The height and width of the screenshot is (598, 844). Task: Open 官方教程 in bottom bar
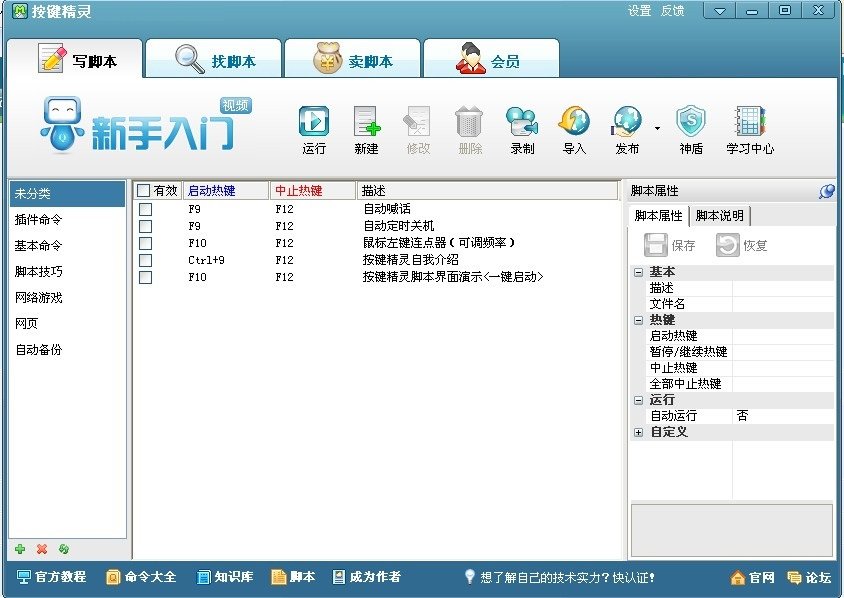51,578
